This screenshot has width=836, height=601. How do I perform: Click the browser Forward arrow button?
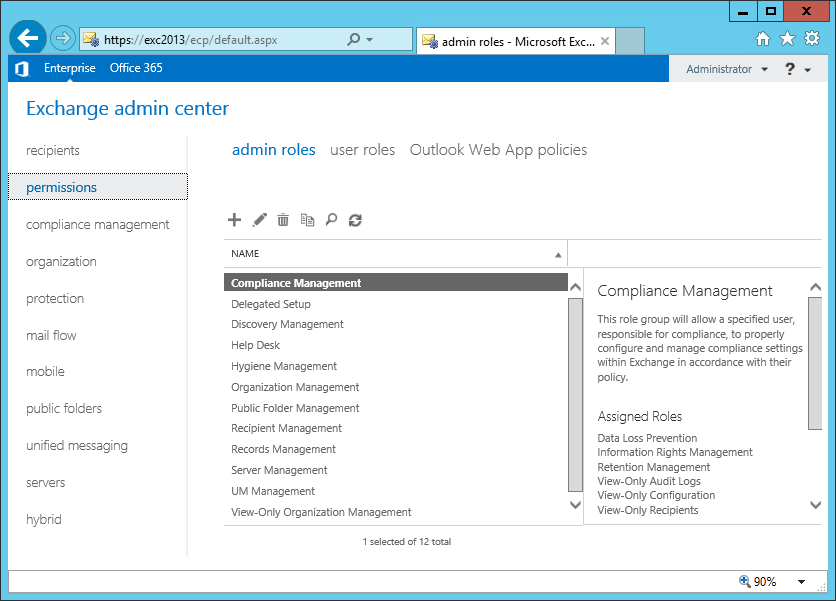tap(62, 38)
